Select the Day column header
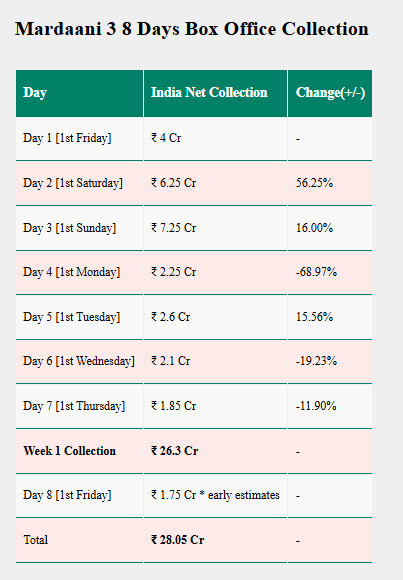The height and width of the screenshot is (580, 403). pyautogui.click(x=79, y=93)
